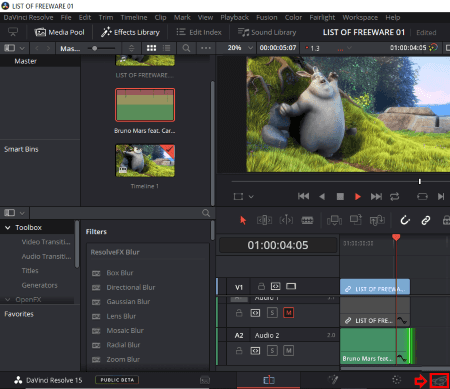The image size is (450, 389).
Task: Open the Trim menu
Action: pos(106,17)
